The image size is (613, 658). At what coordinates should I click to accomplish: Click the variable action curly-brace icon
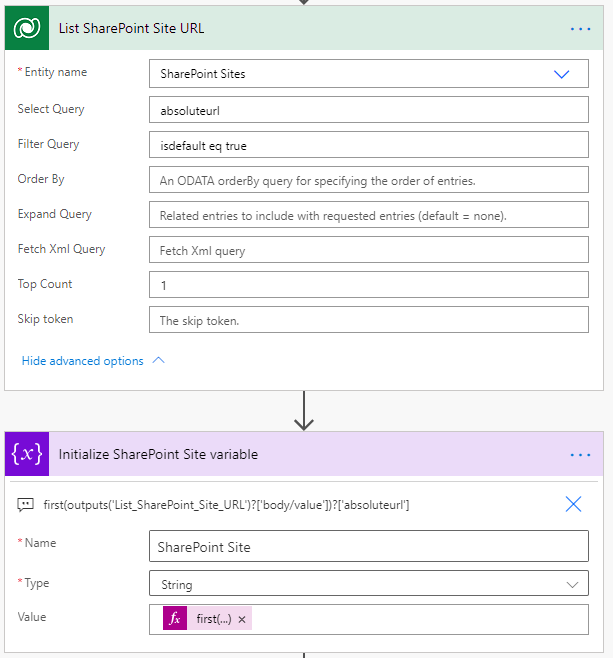tap(27, 454)
